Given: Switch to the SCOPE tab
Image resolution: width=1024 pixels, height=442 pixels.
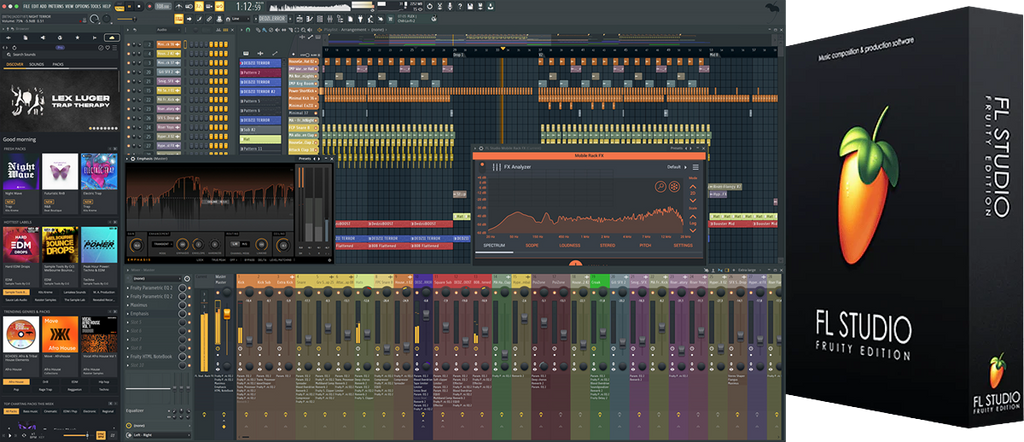Looking at the screenshot, I should click(532, 245).
